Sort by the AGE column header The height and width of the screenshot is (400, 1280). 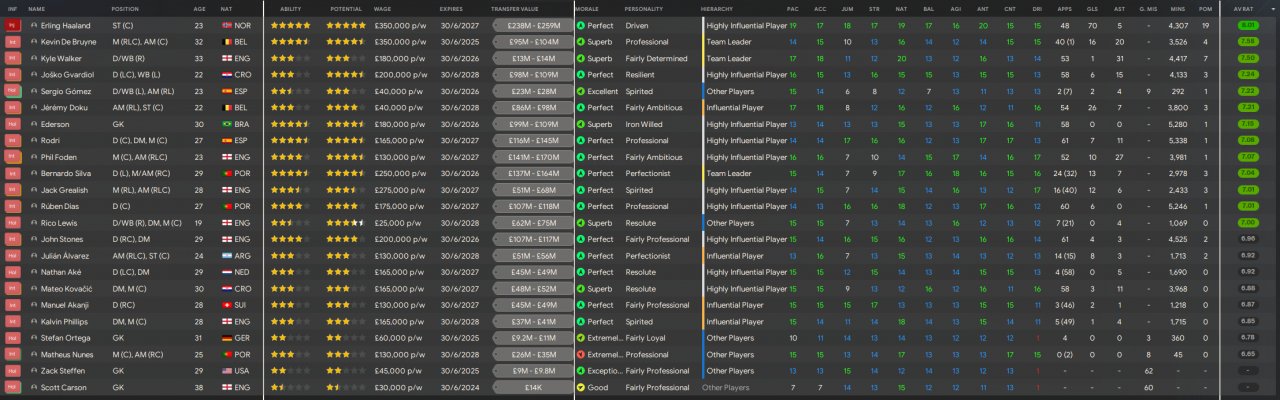tap(200, 8)
